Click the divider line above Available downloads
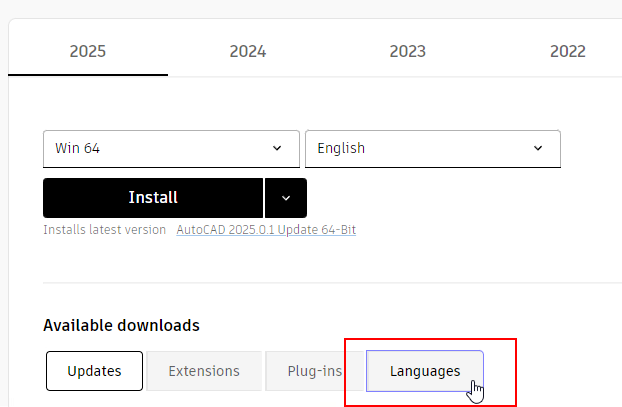This screenshot has width=622, height=407. point(330,283)
